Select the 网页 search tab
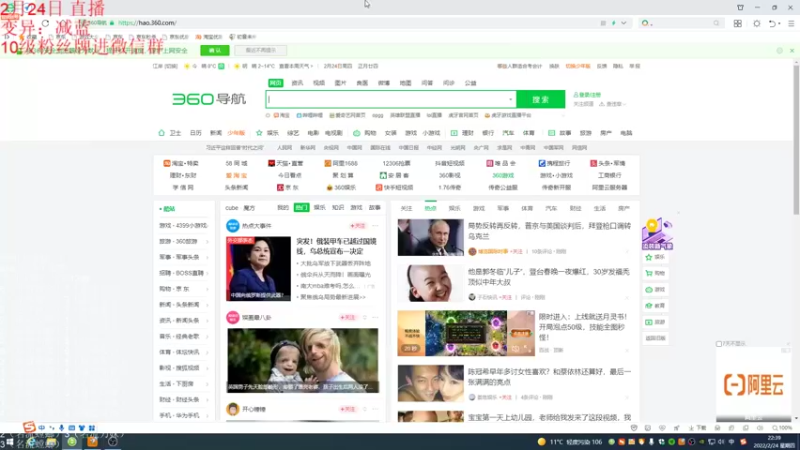The width and height of the screenshot is (800, 450). tap(276, 83)
